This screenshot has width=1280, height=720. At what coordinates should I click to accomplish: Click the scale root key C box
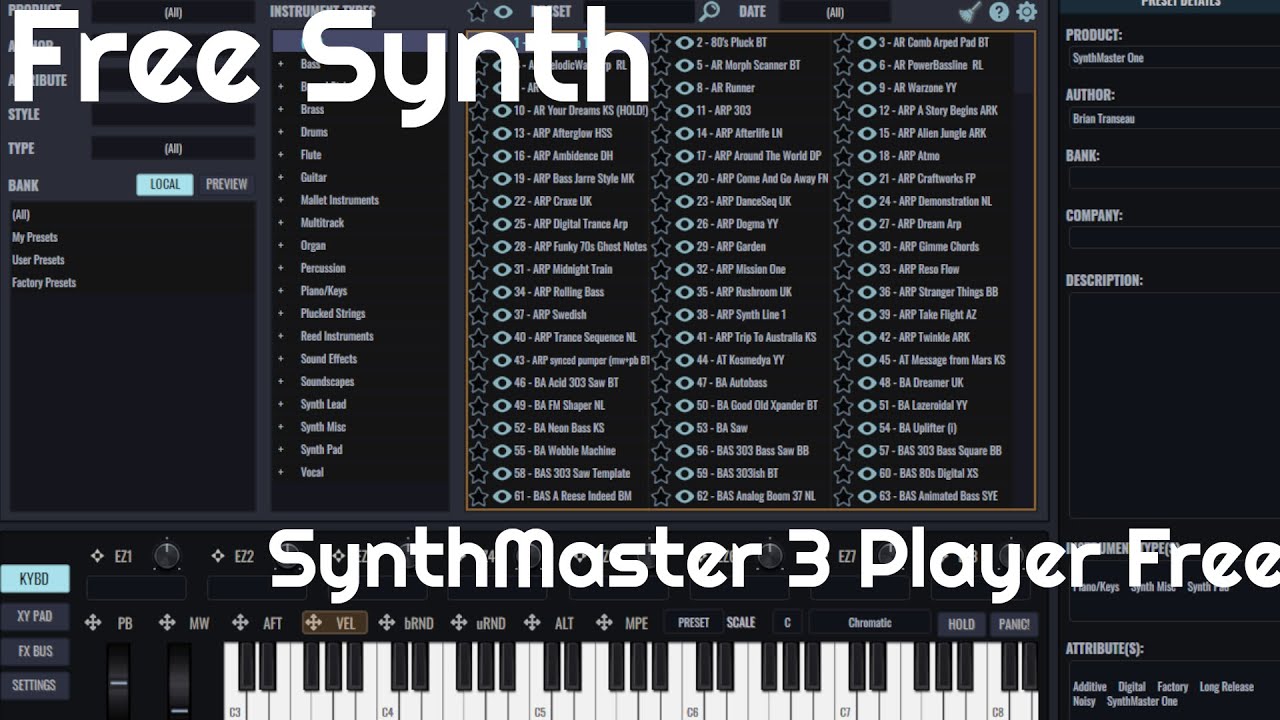(787, 622)
